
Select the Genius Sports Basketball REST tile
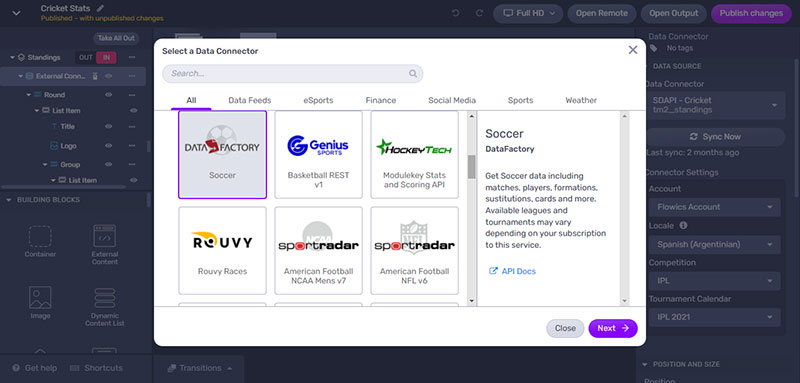tap(318, 155)
